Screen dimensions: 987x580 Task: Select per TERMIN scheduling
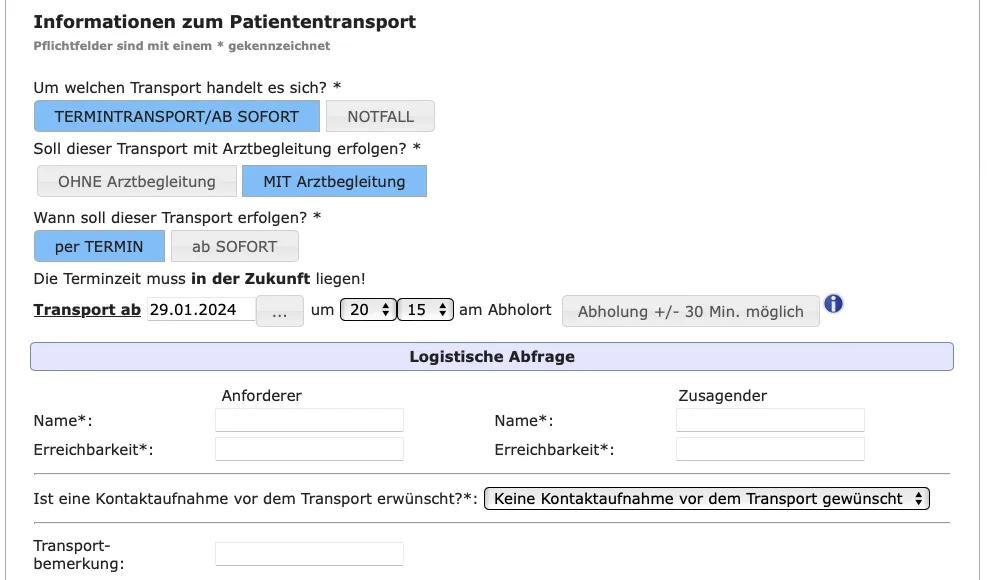99,247
